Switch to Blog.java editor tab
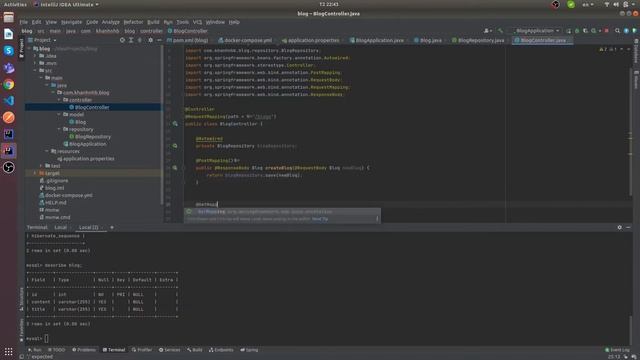Screen dimensions: 640x360 coord(428,40)
